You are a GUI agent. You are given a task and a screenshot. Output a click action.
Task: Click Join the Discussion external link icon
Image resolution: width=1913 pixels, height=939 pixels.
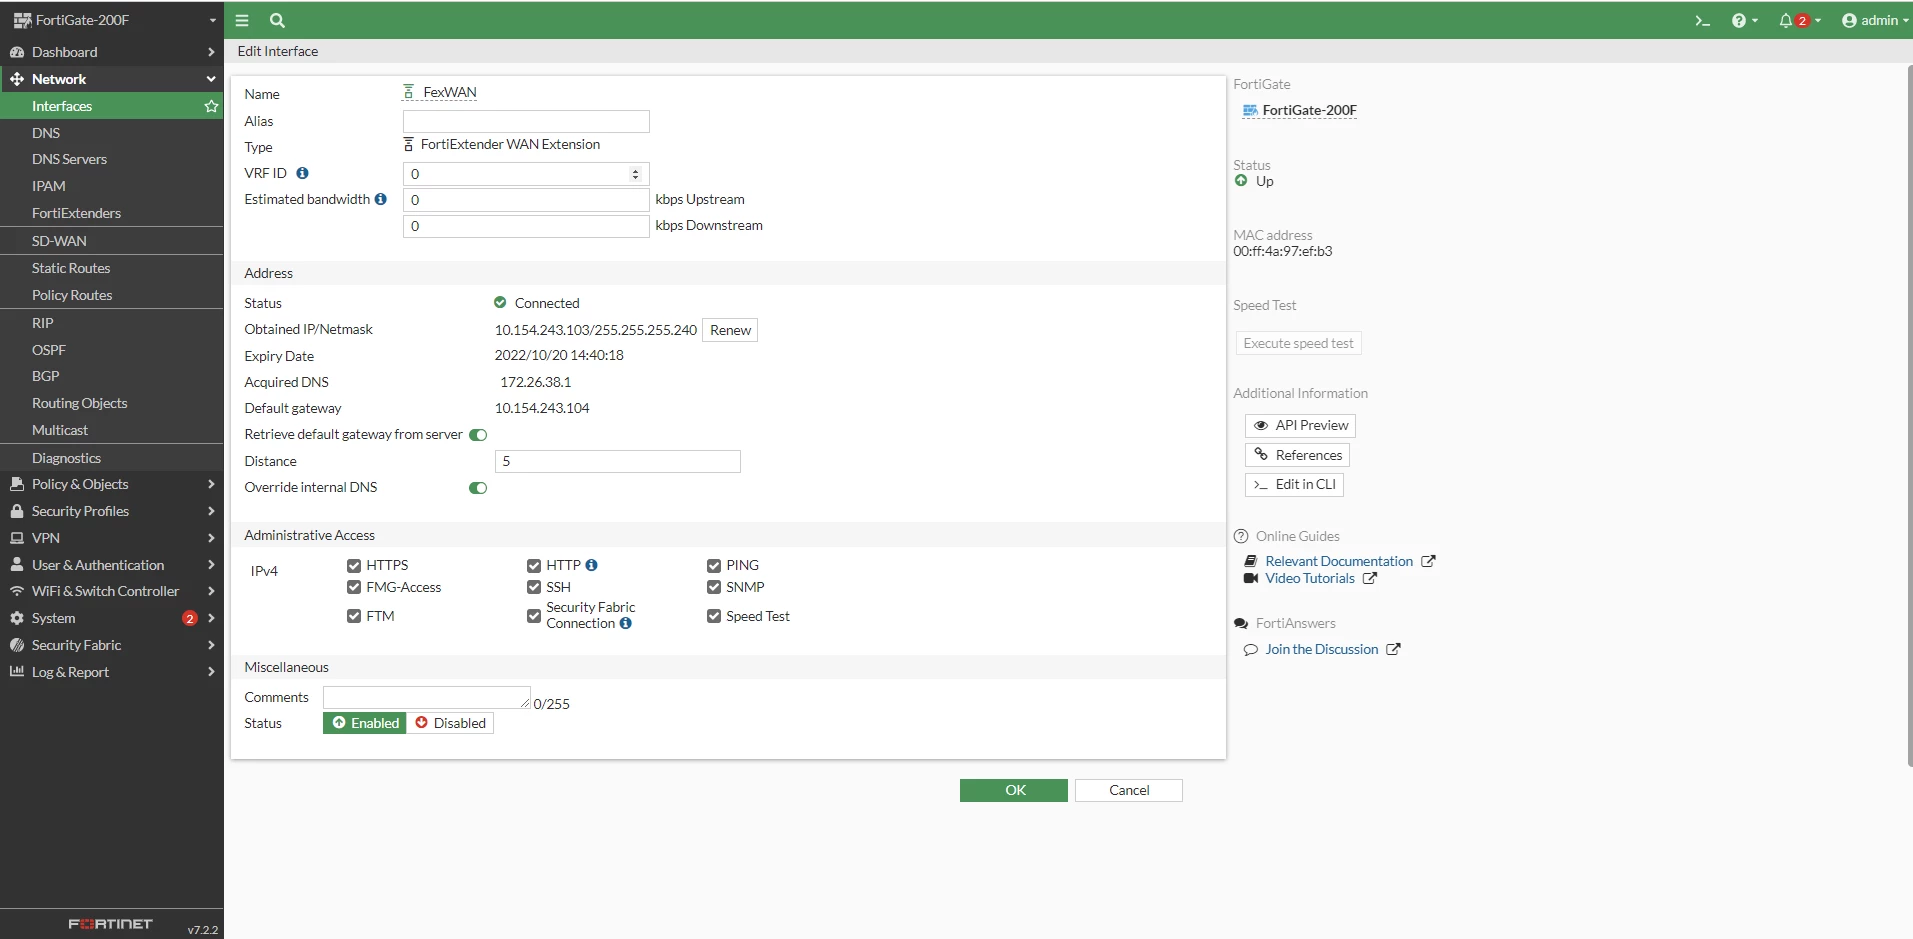point(1393,649)
